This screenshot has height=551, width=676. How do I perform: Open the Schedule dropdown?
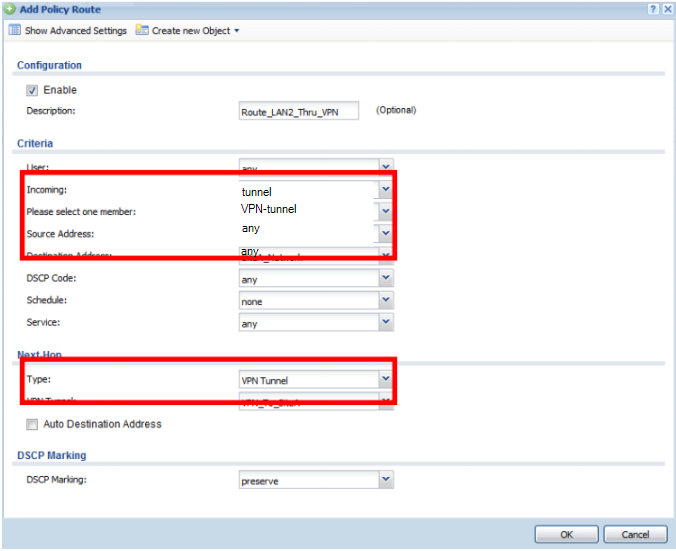pyautogui.click(x=385, y=301)
